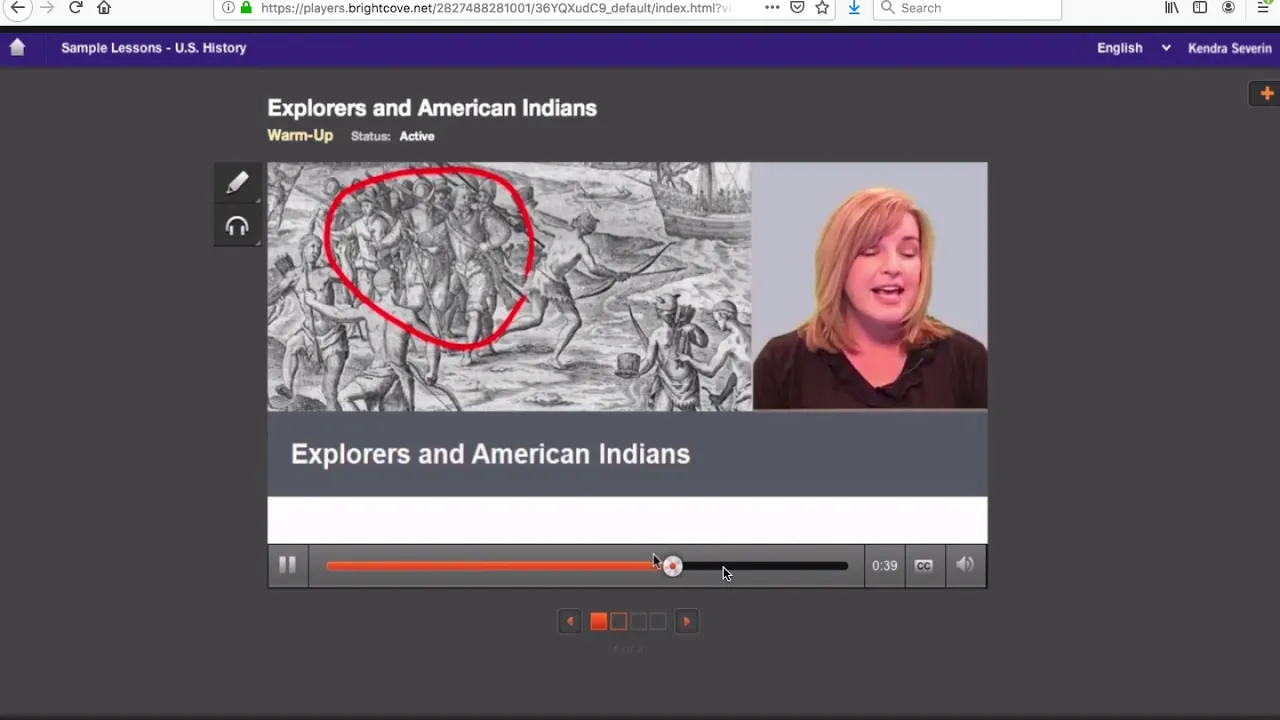Open the Firefox account icon
The height and width of the screenshot is (720, 1280).
[x=1228, y=8]
